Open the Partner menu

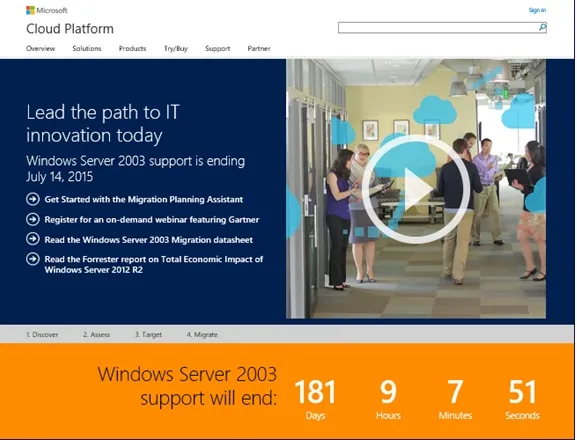(259, 49)
